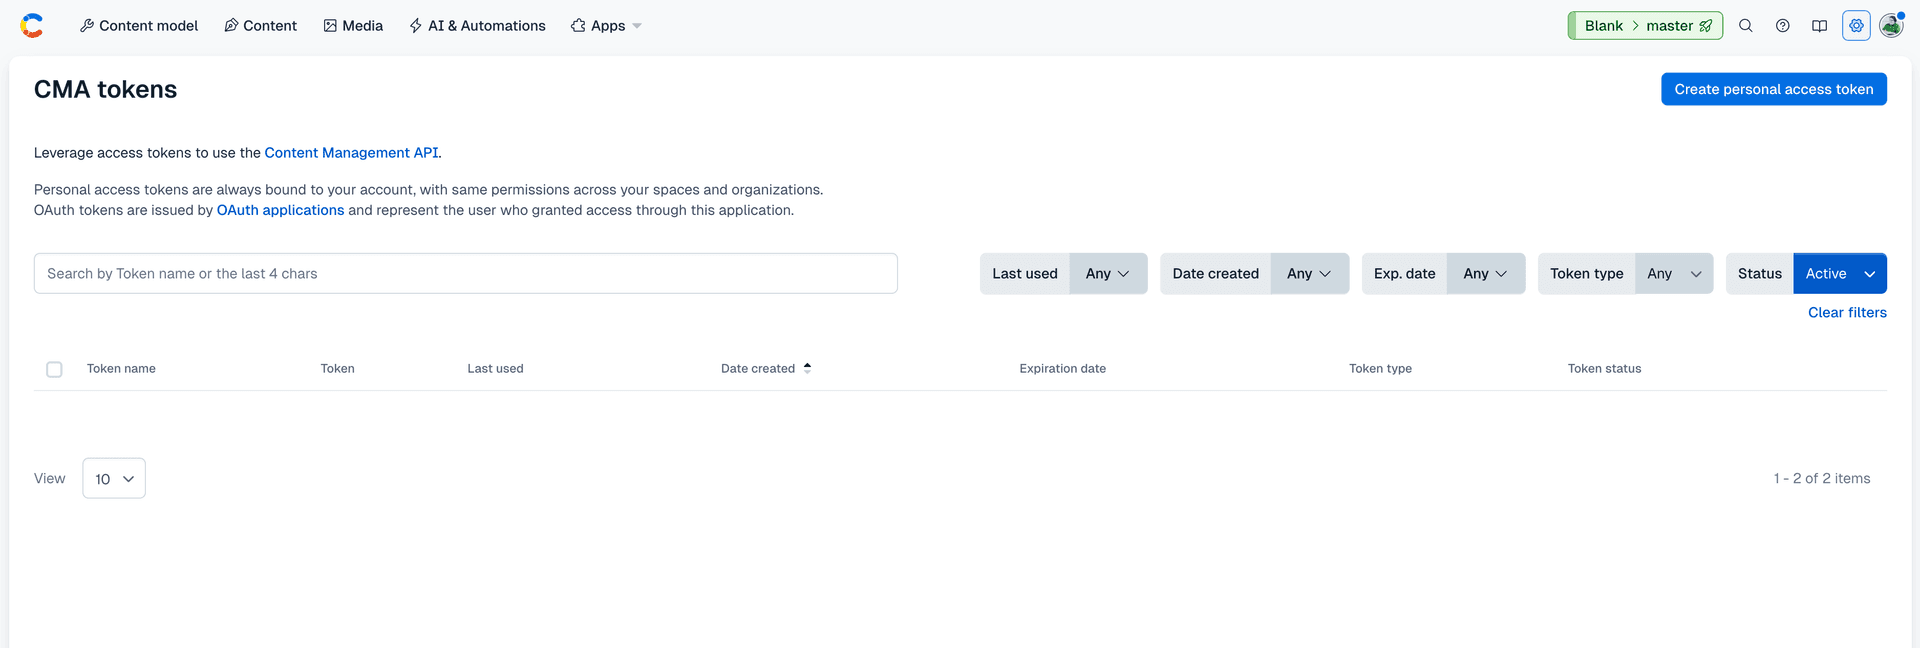Click the Token status column header

pos(1604,368)
